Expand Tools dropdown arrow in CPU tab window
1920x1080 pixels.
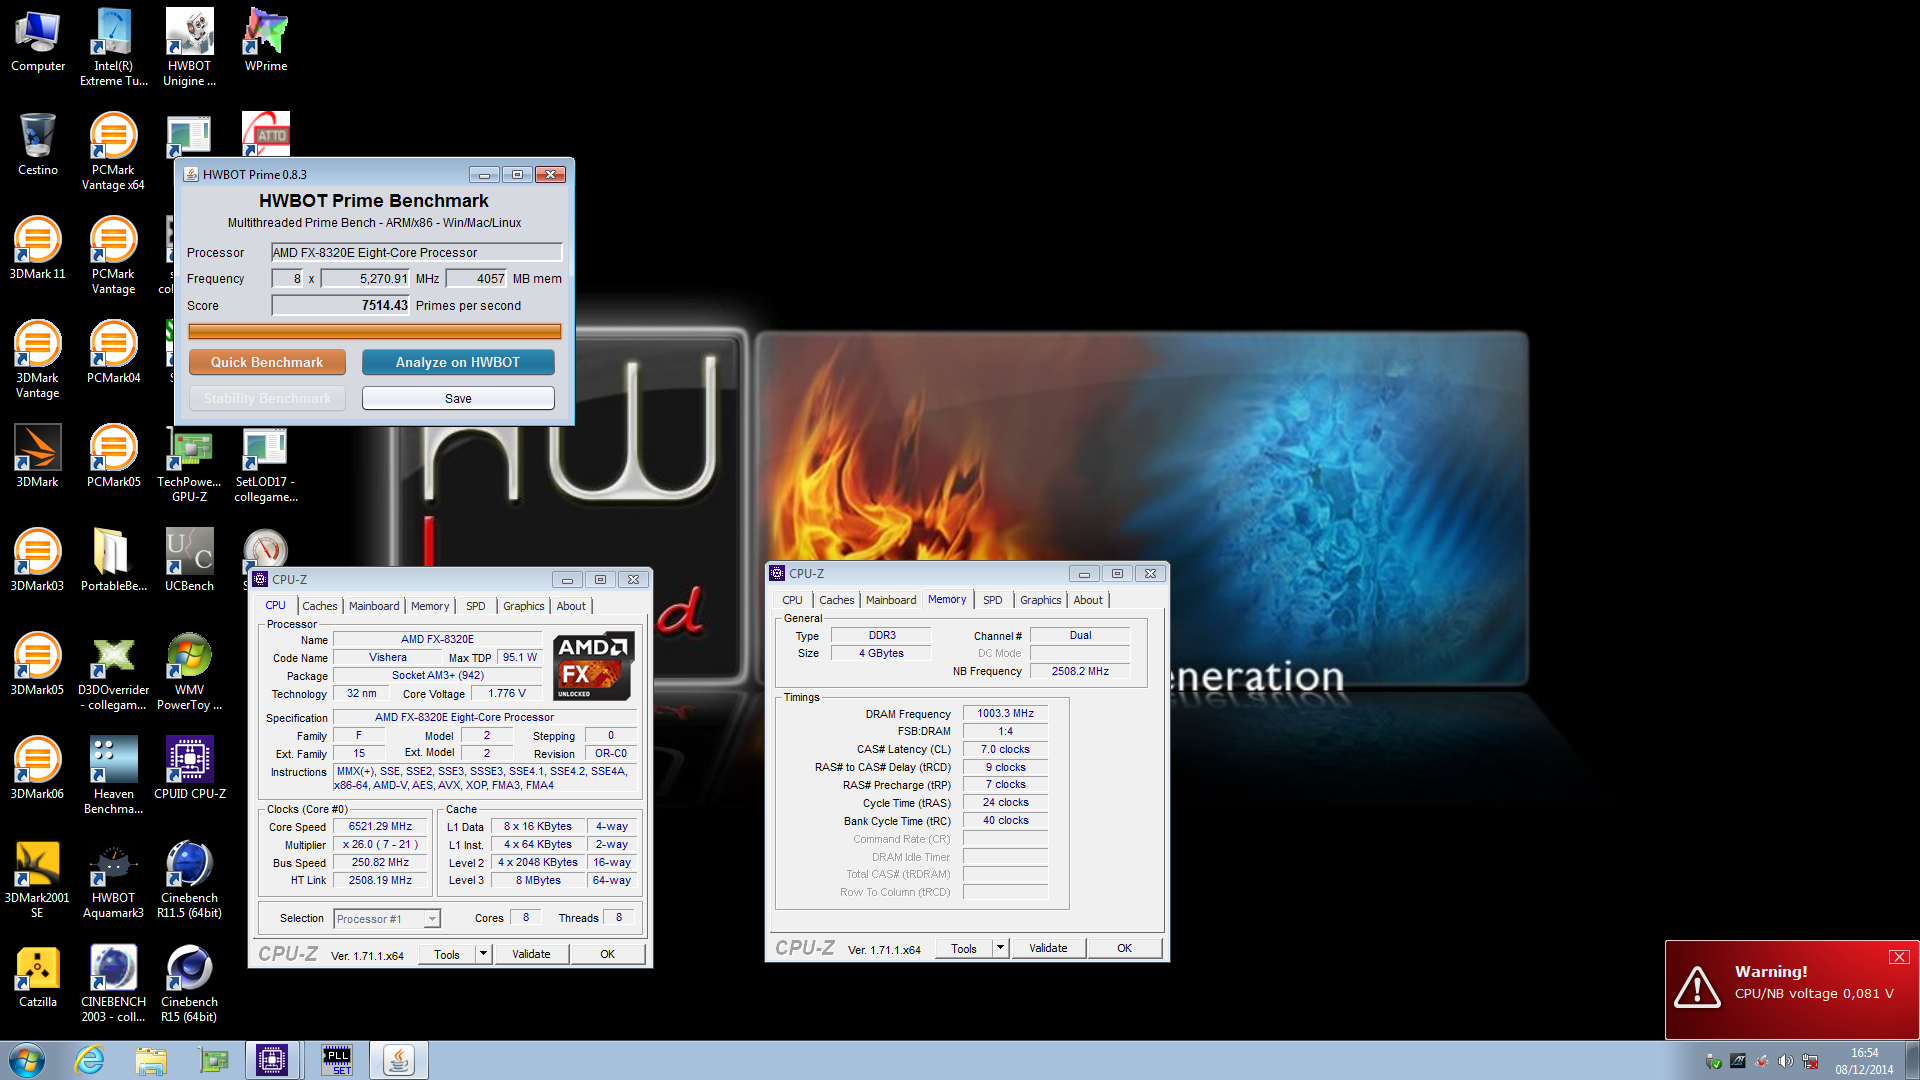pos(483,954)
